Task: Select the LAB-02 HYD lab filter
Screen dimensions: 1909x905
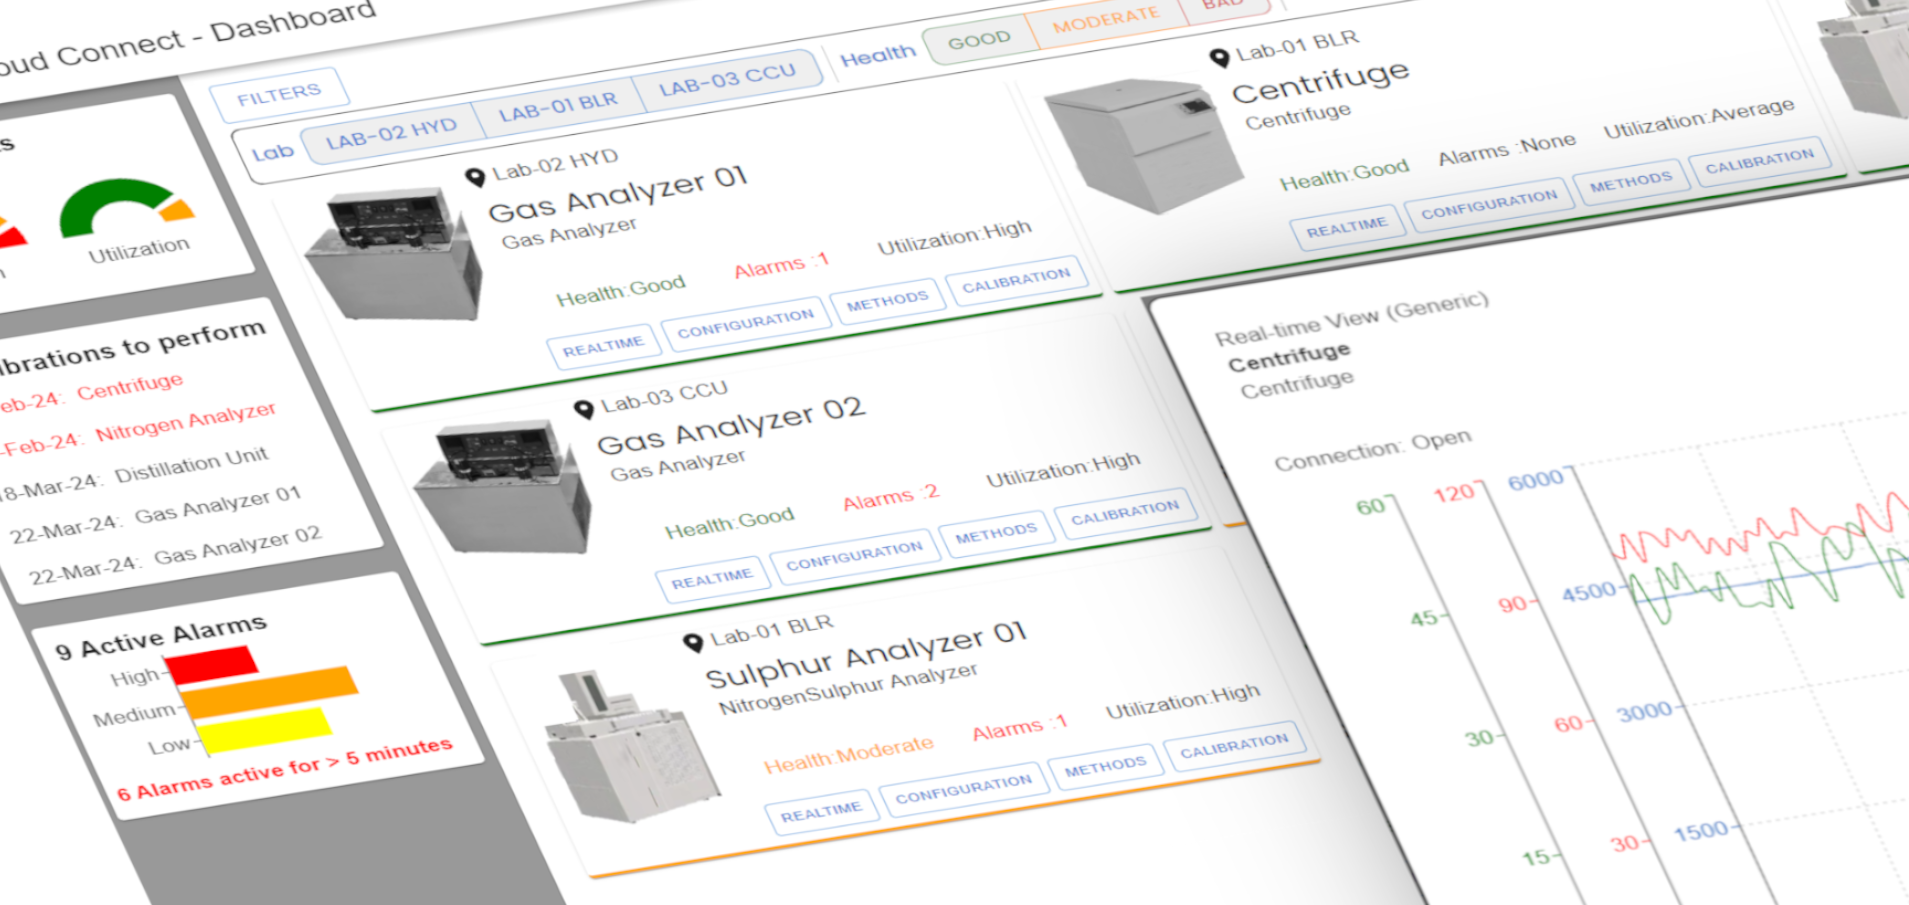Action: click(x=390, y=134)
